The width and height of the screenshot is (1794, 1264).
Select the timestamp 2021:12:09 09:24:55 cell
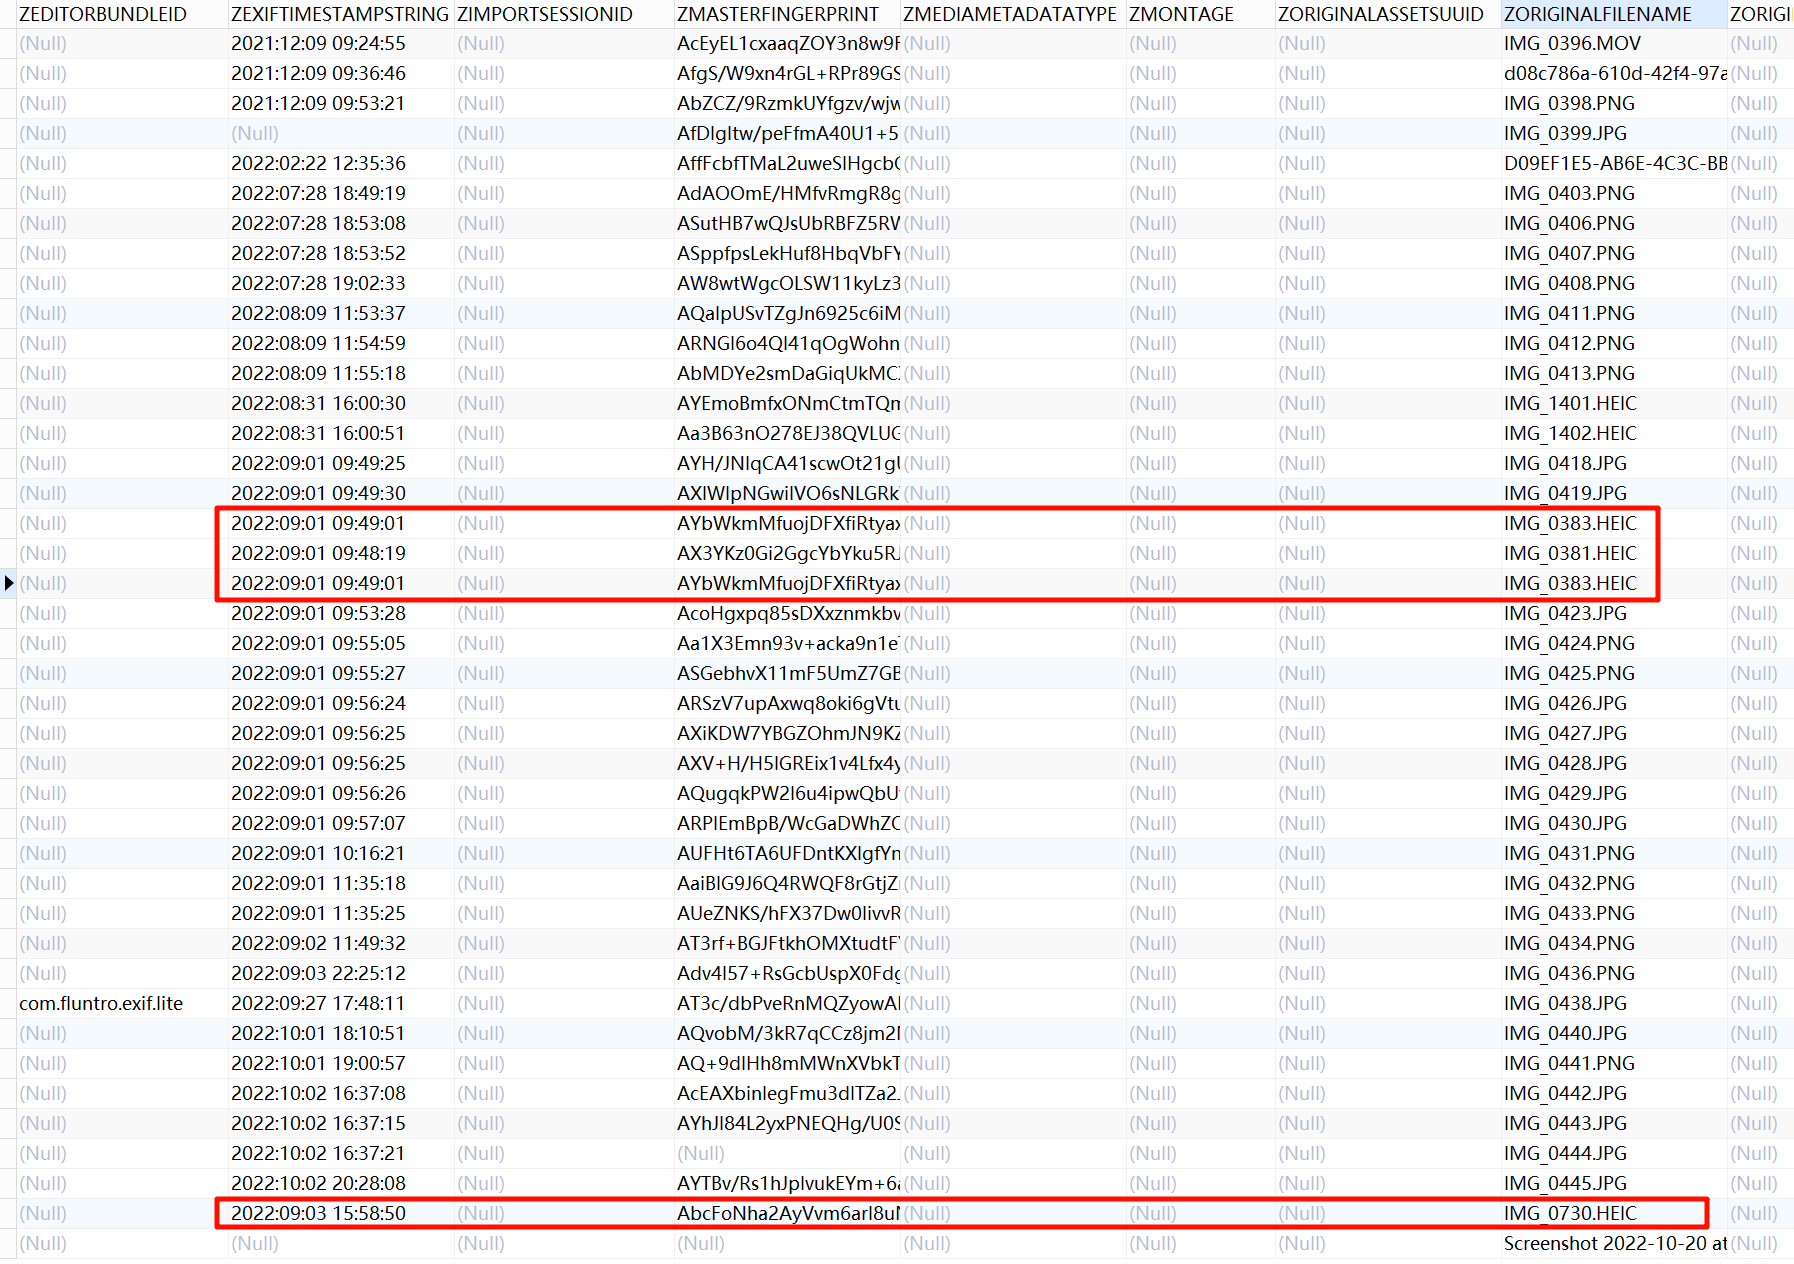tap(318, 44)
